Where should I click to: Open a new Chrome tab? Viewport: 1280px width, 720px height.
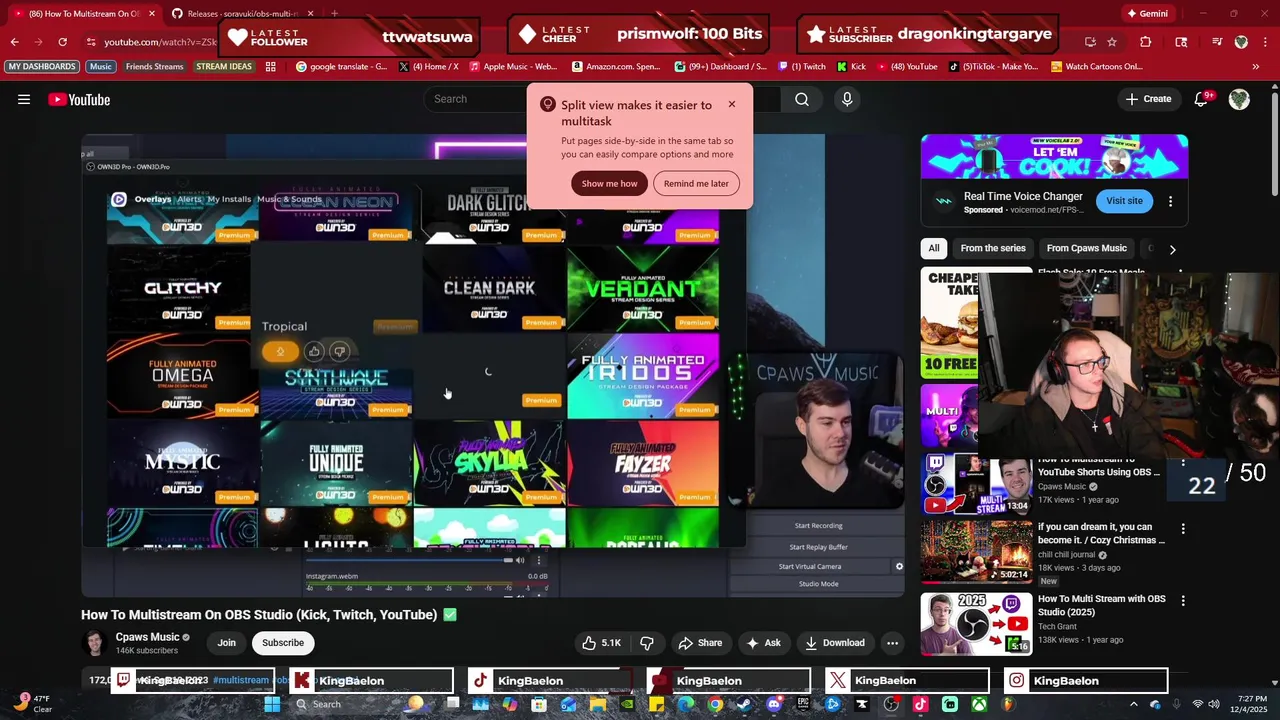point(334,14)
